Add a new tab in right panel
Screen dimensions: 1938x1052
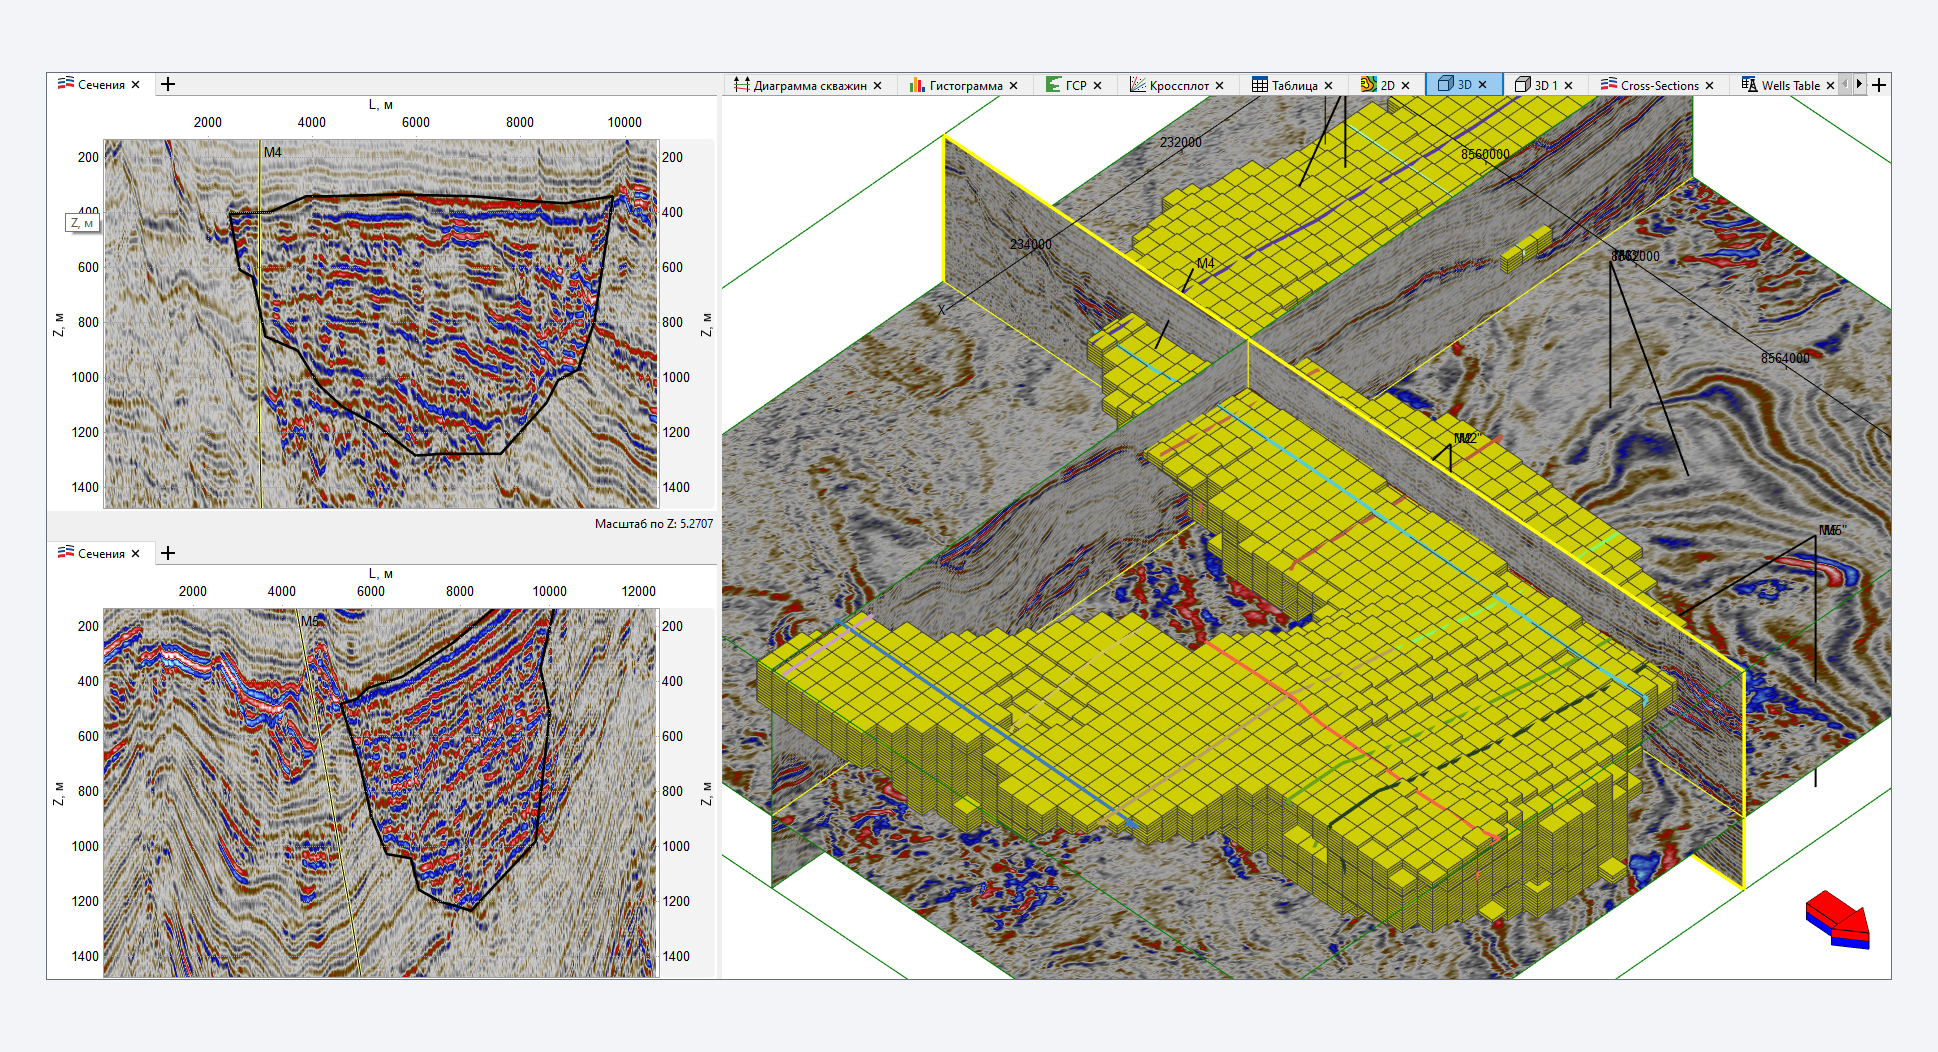coord(1879,85)
